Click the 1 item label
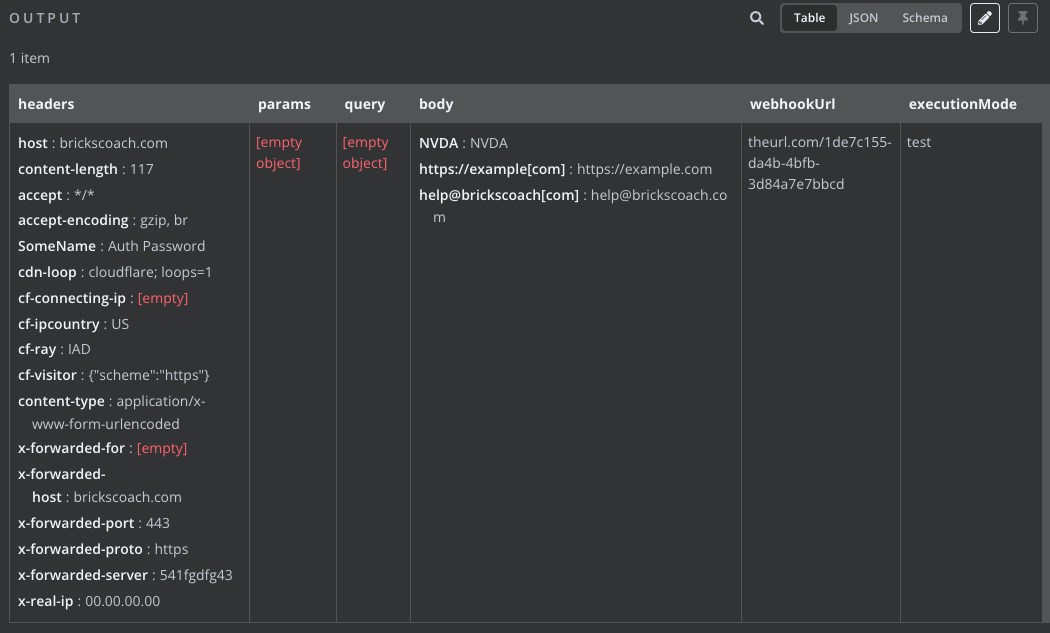Image resolution: width=1050 pixels, height=633 pixels. point(29,58)
